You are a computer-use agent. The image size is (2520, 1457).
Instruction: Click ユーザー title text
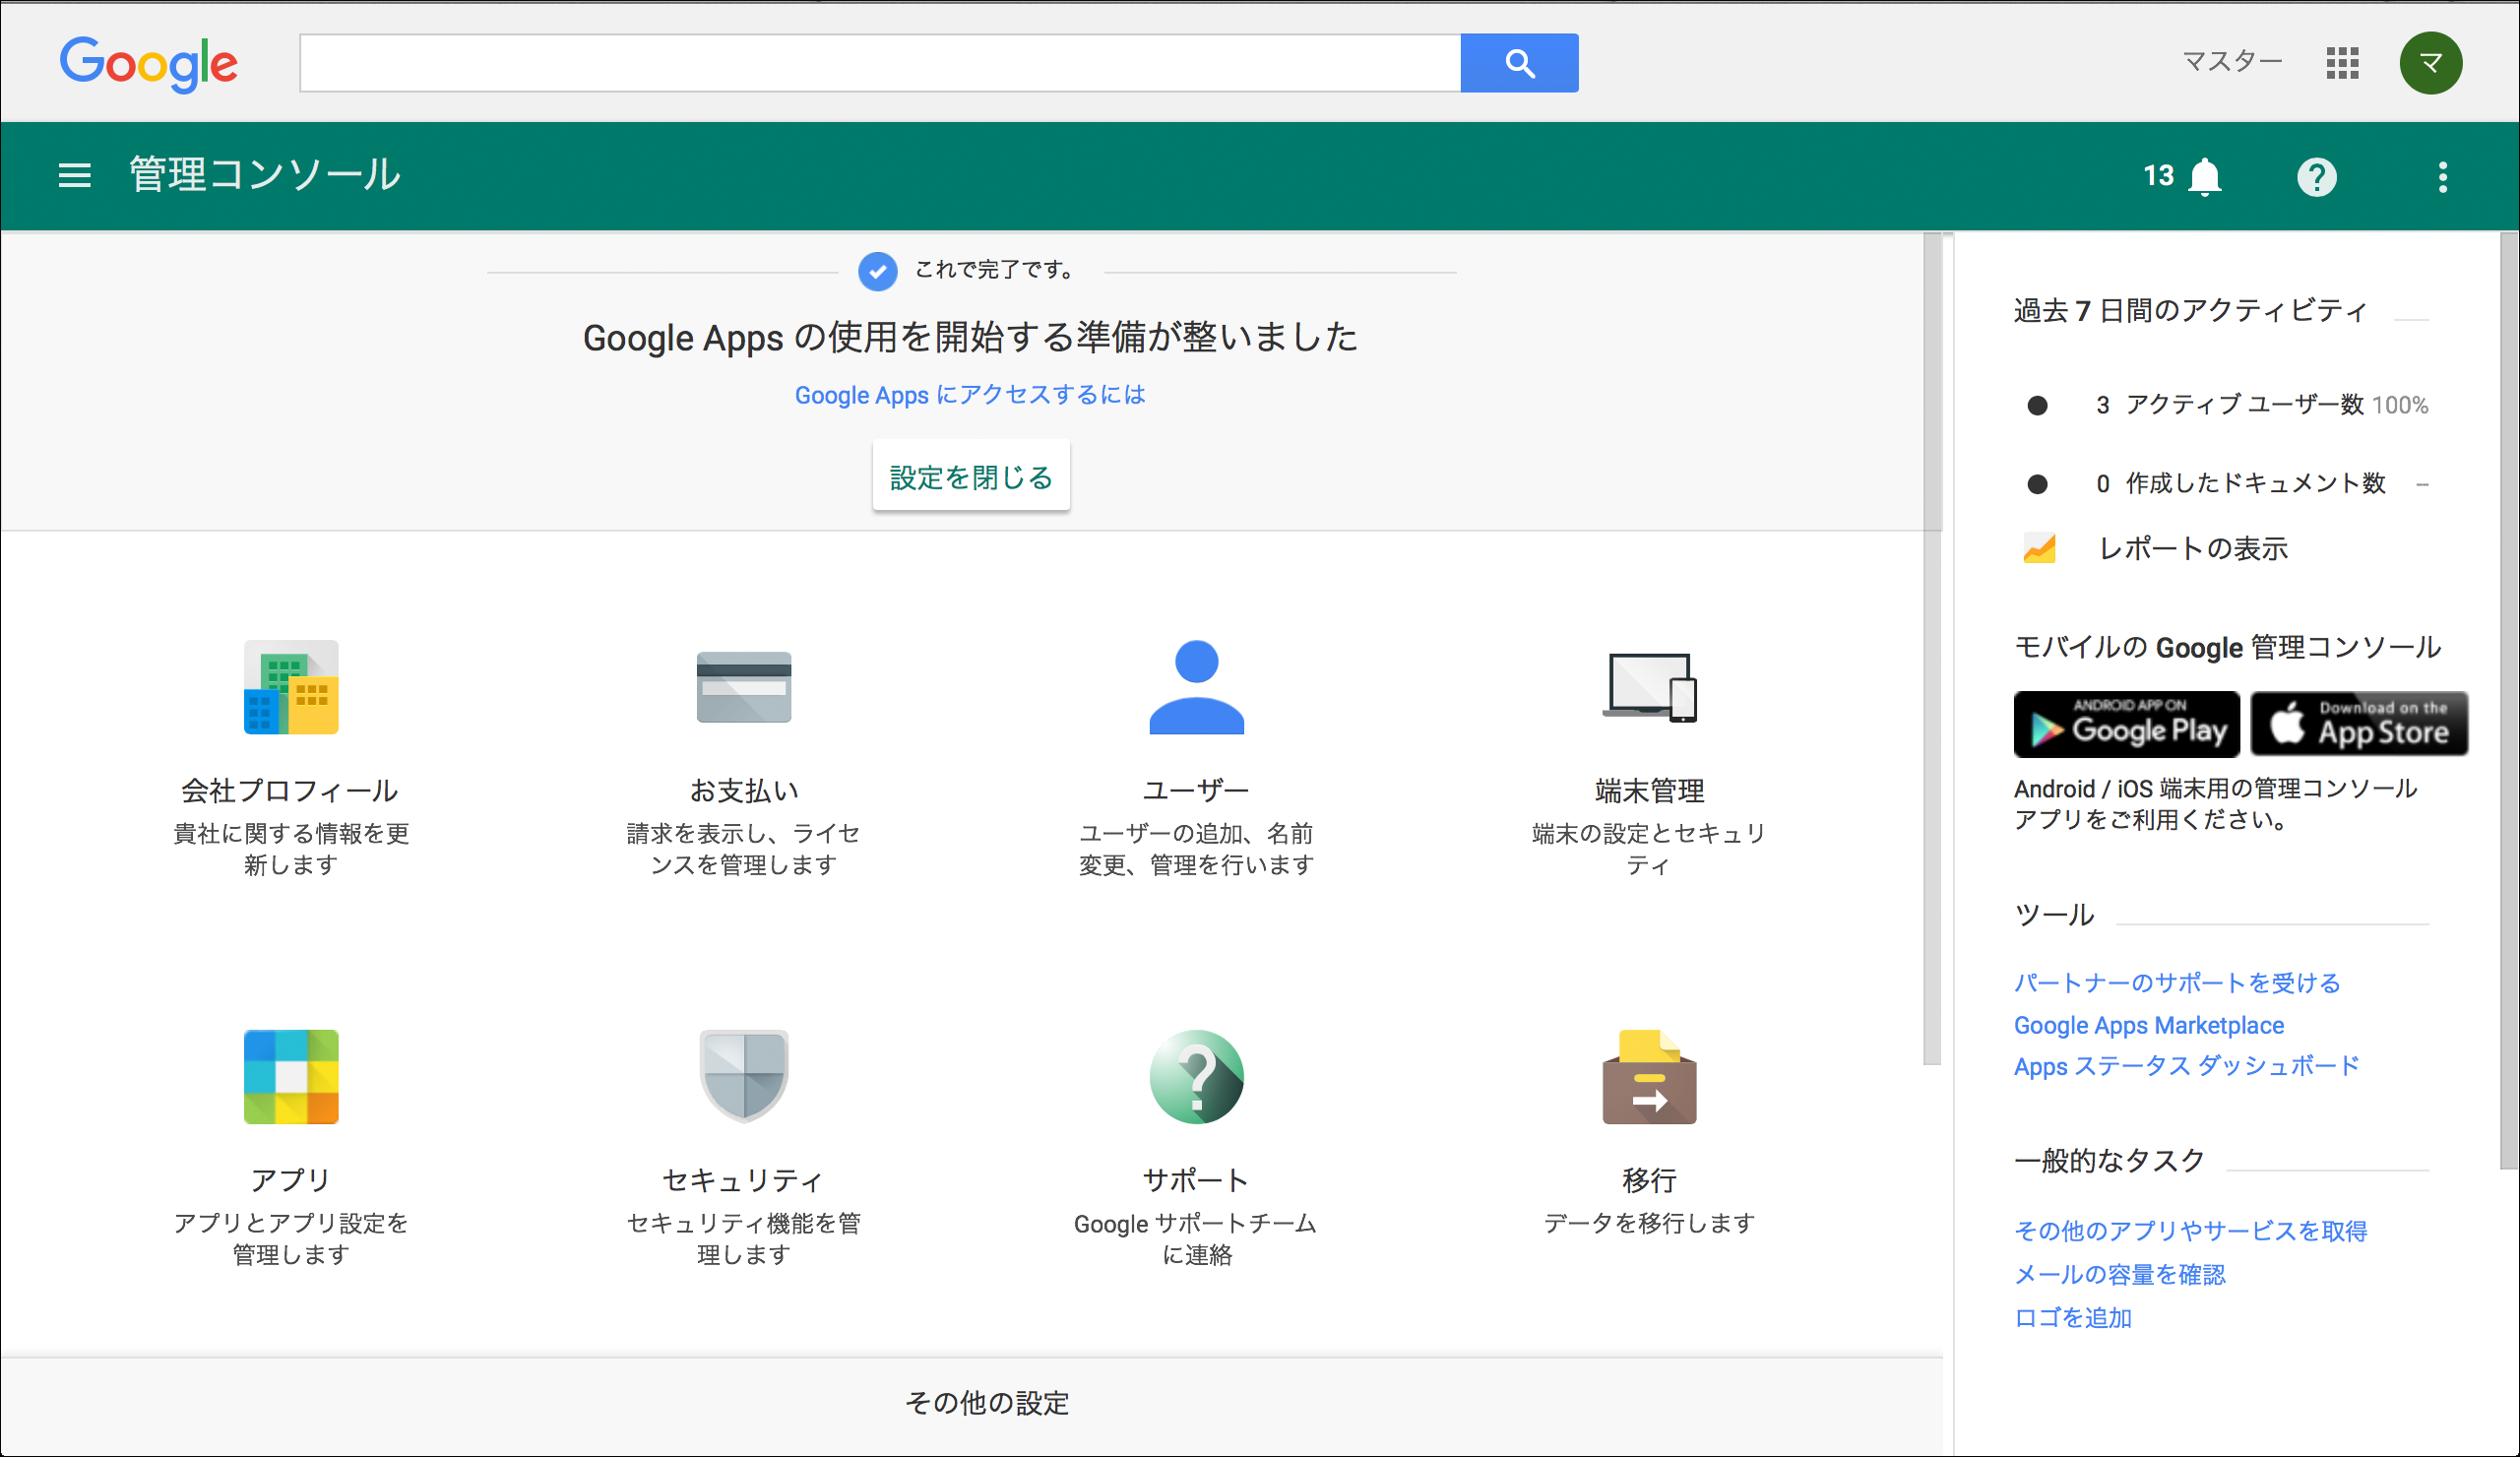(1196, 790)
